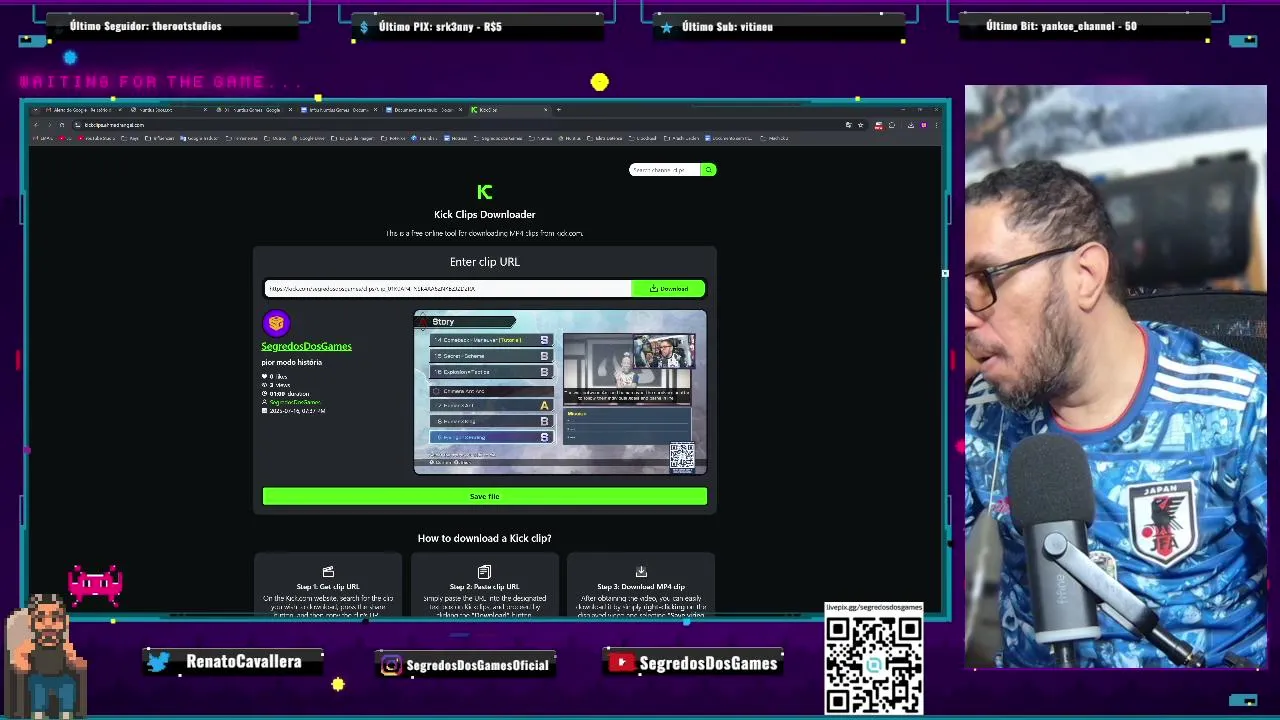
Task: Open the red extension icon in the toolbar
Action: pyautogui.click(x=878, y=125)
